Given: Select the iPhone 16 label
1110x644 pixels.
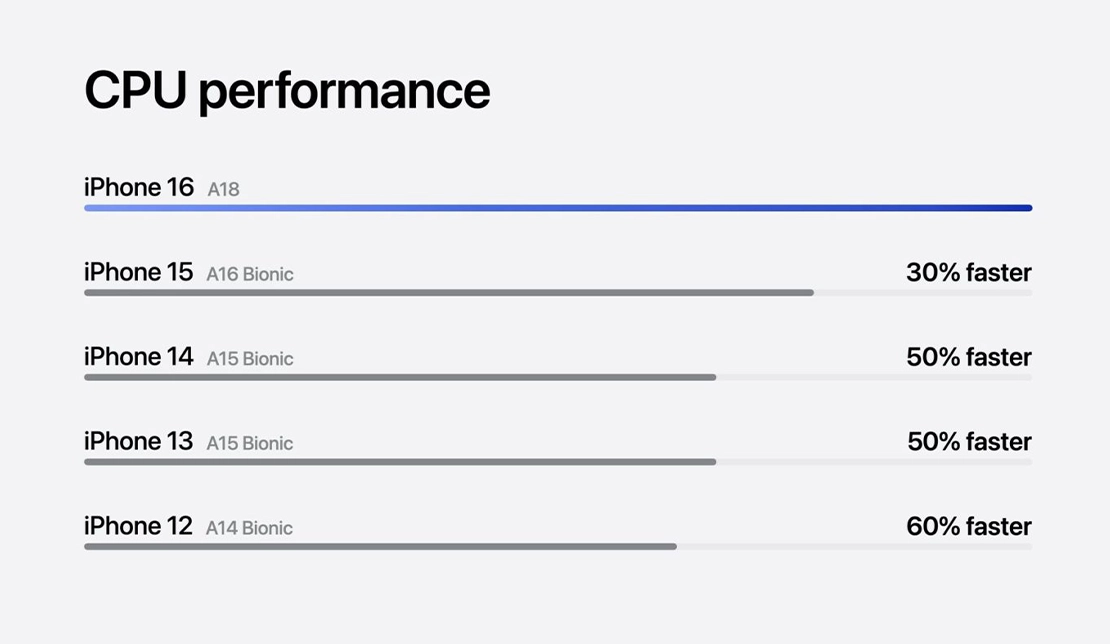Looking at the screenshot, I should pyautogui.click(x=139, y=187).
